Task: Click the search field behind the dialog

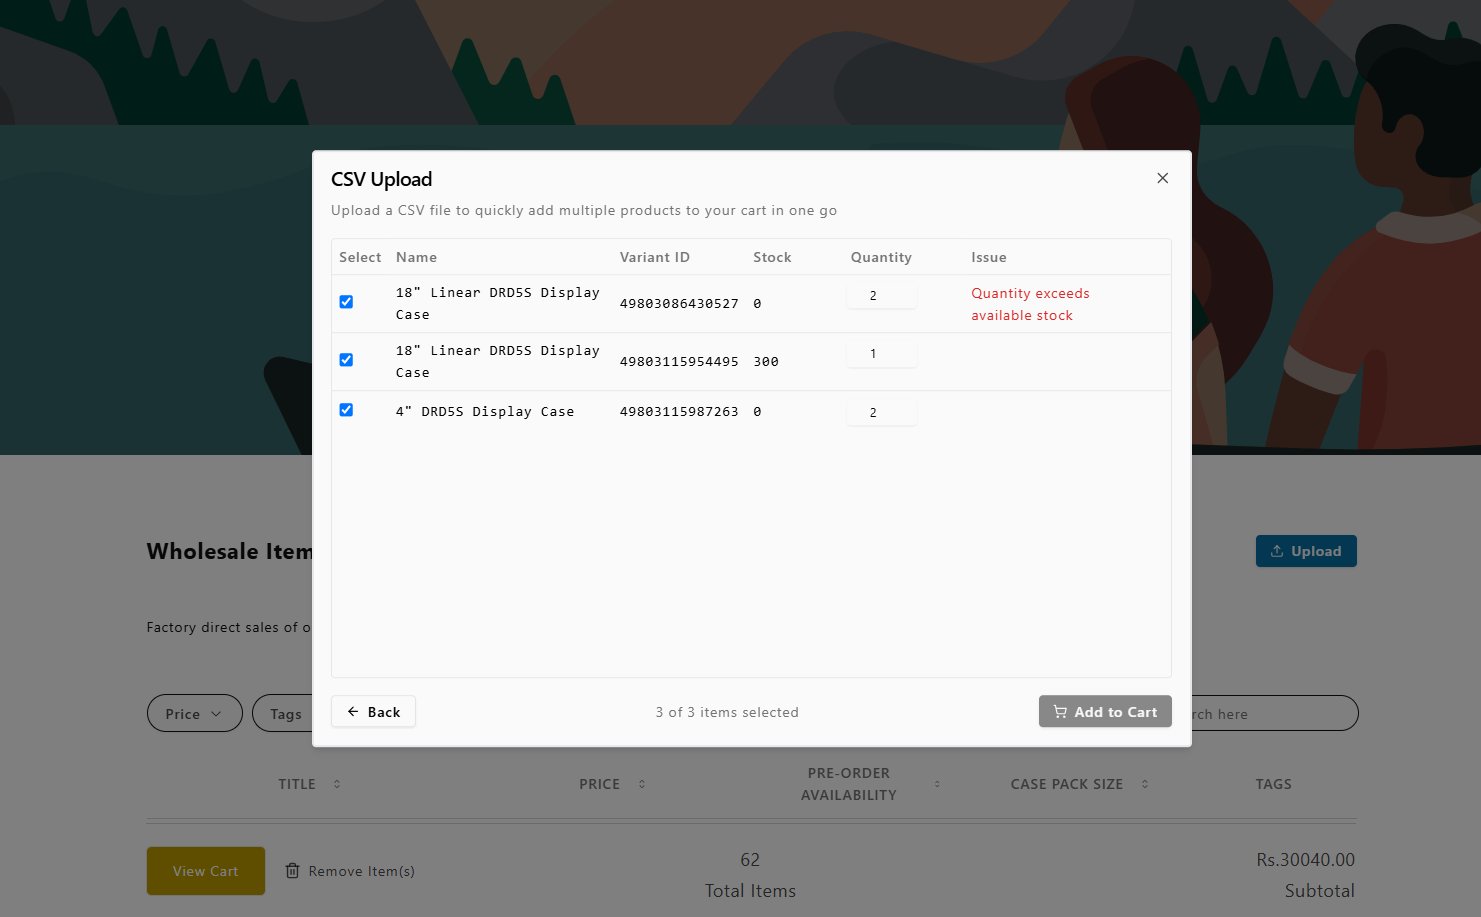Action: [x=1275, y=713]
